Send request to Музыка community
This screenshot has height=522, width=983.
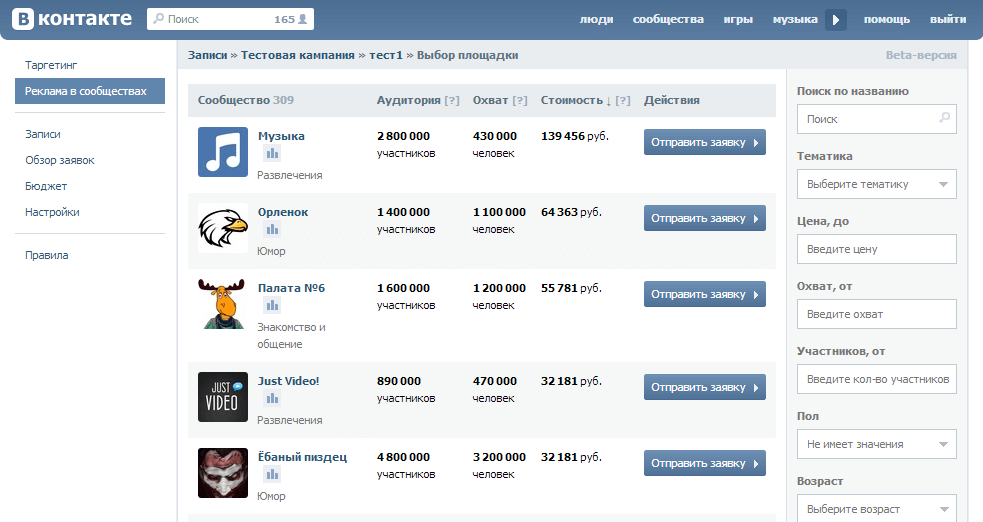(705, 142)
